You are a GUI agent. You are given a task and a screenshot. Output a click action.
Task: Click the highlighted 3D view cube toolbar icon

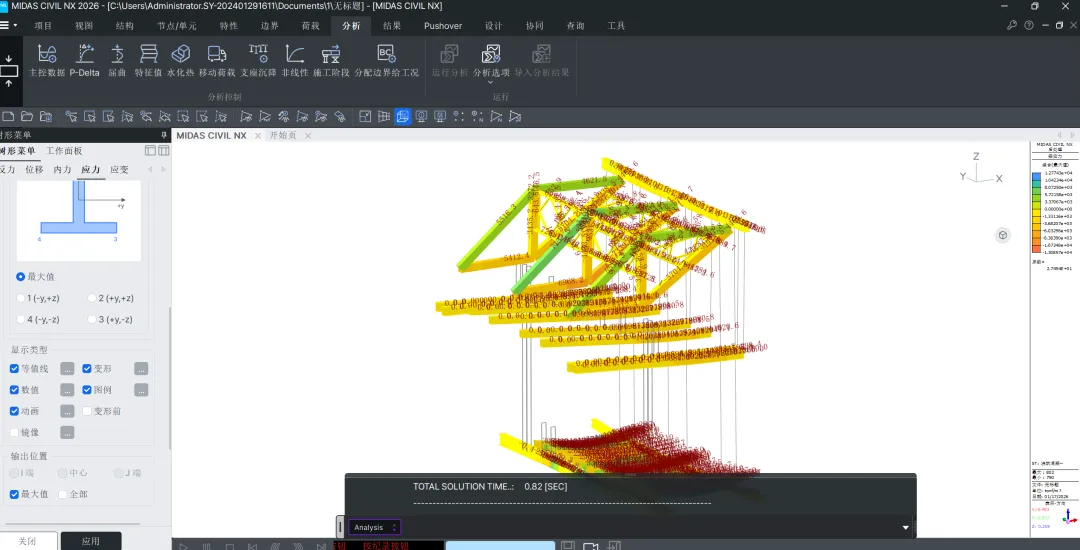click(x=403, y=116)
